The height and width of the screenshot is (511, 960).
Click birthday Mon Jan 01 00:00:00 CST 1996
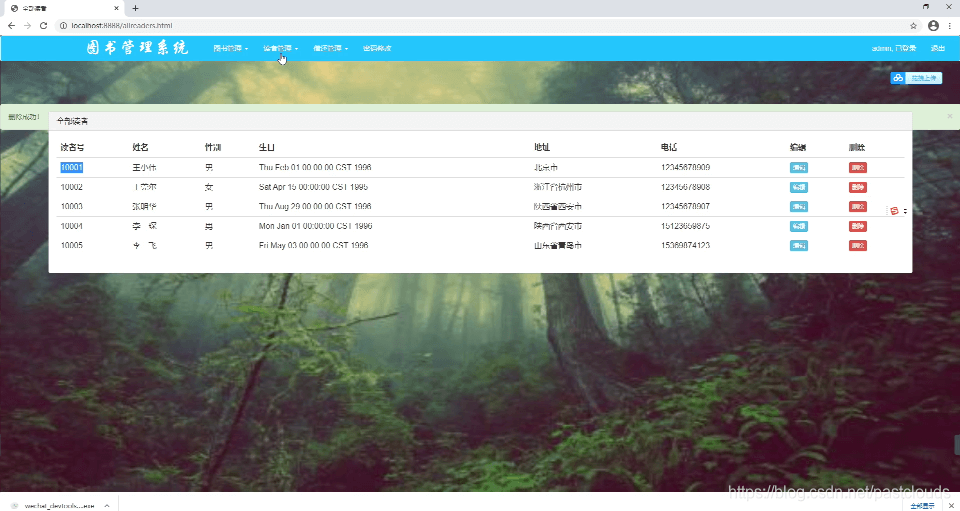[x=315, y=226]
